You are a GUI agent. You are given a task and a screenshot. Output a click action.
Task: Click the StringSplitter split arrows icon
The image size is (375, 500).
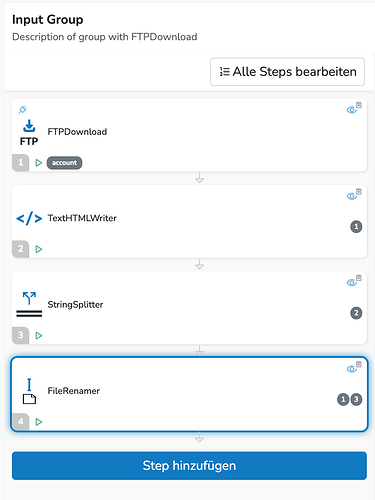(x=29, y=304)
